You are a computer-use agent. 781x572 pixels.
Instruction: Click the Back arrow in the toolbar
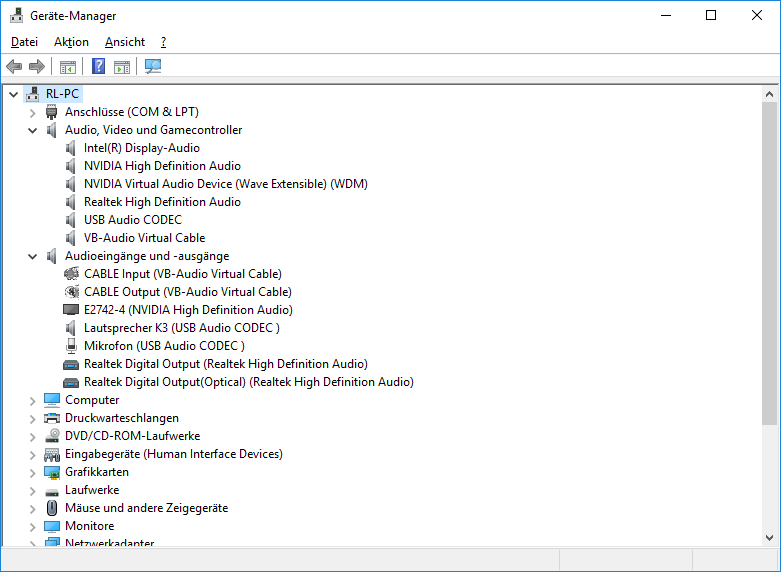(14, 67)
